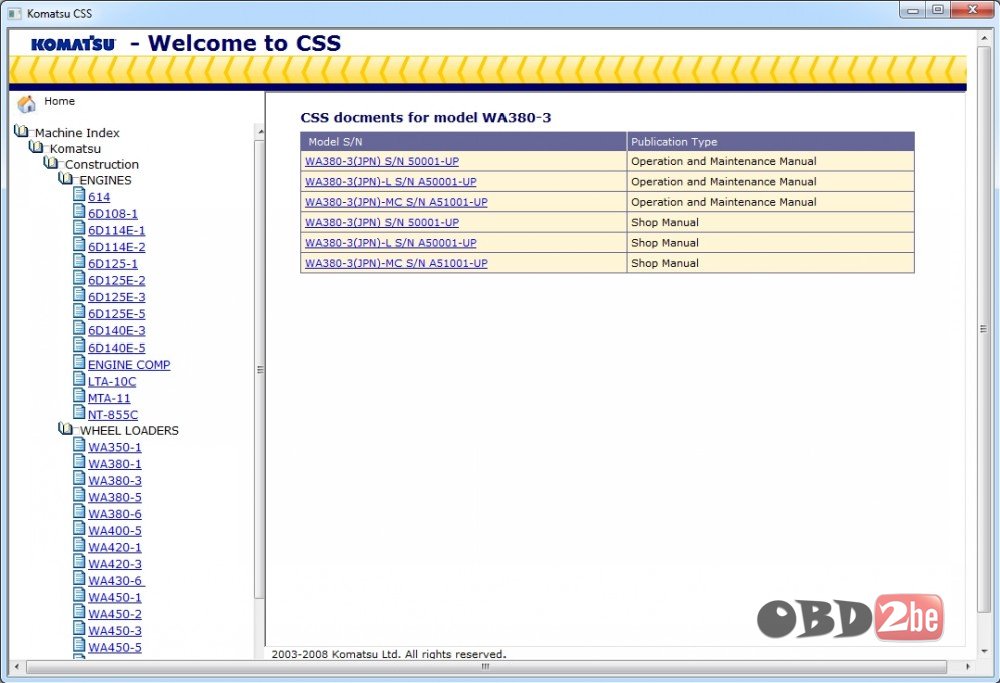Viewport: 1000px width, 683px height.
Task: Click the window's vertical scrollbar down arrow
Action: 983,651
